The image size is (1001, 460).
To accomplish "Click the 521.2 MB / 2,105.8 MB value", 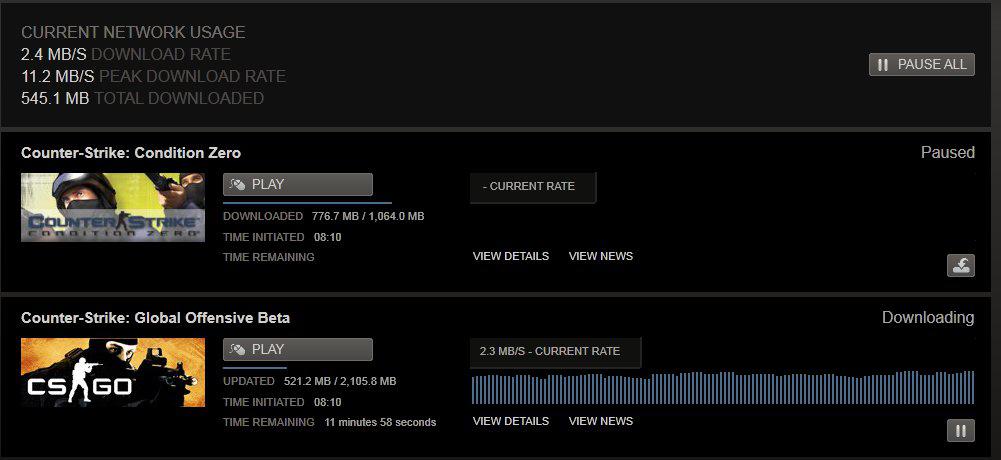I will [340, 382].
